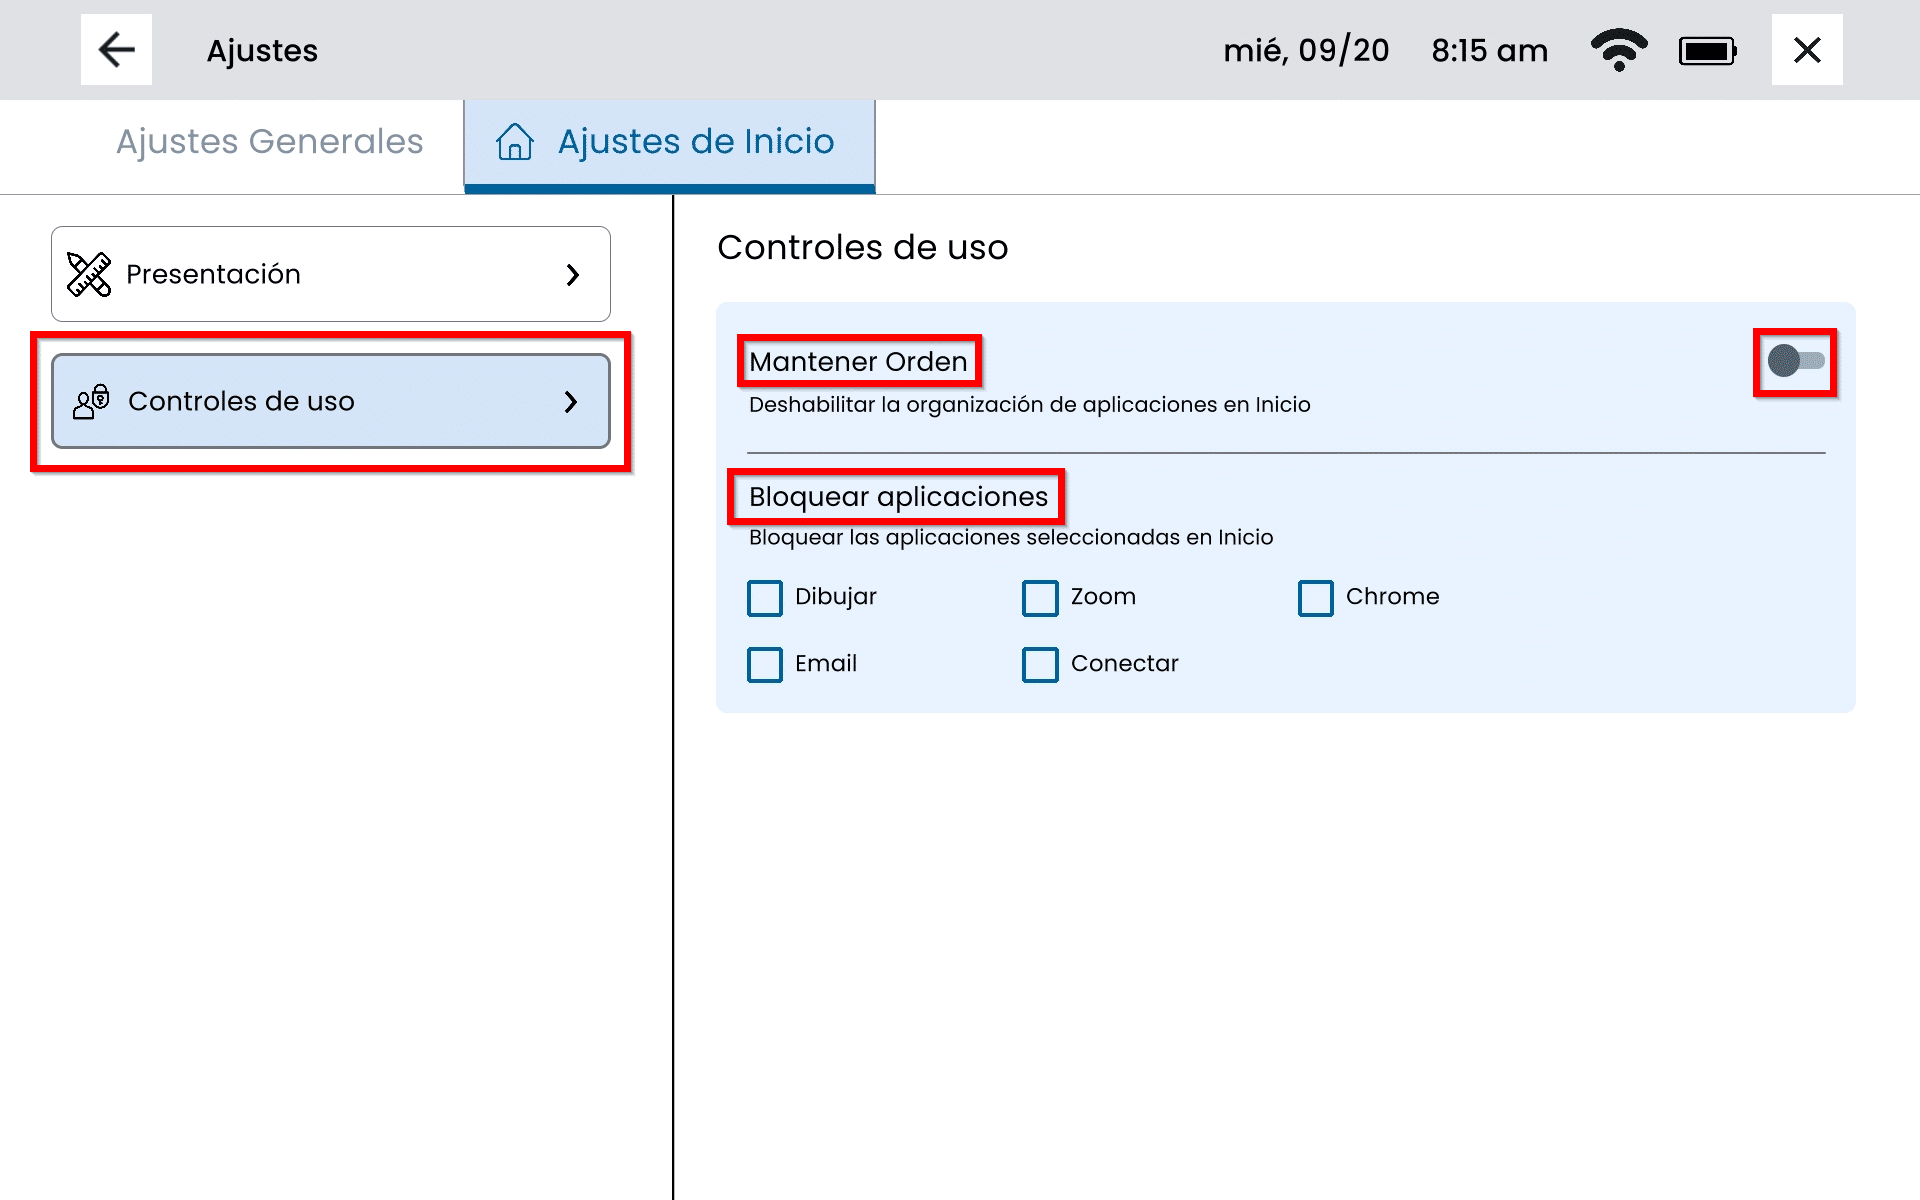
Task: Click the battery status icon
Action: pos(1707,51)
